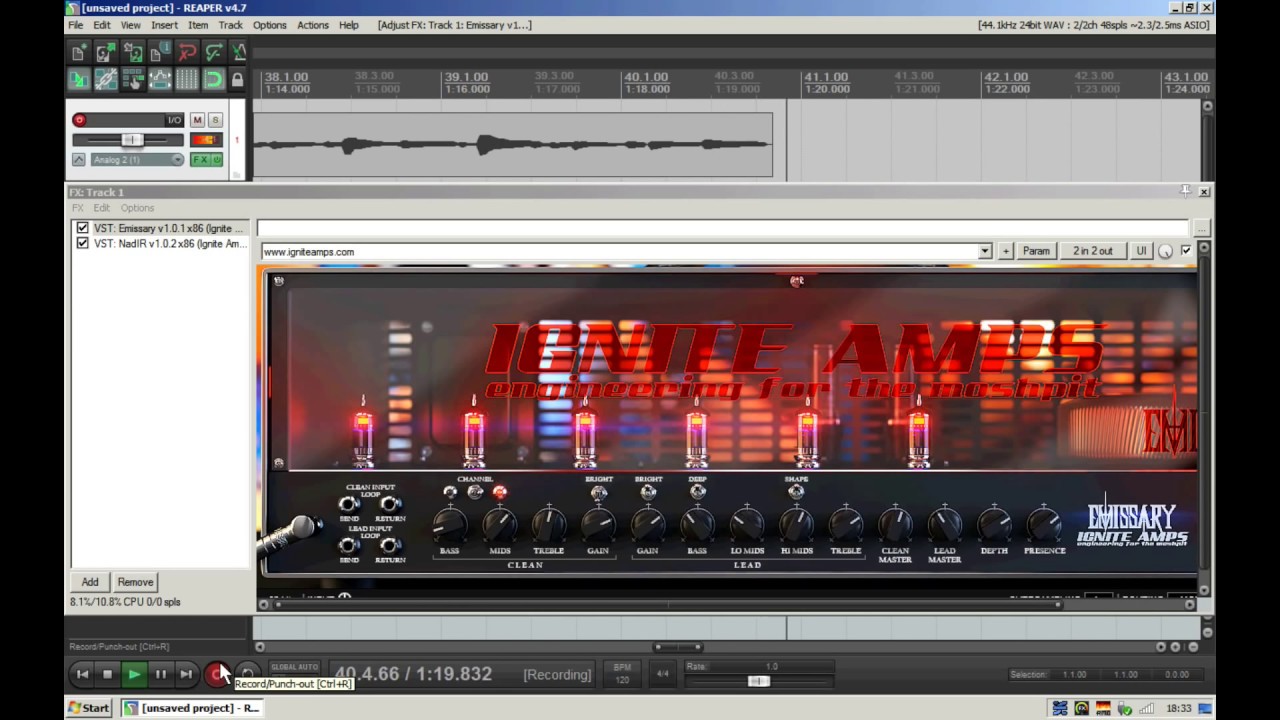
Task: Open preset dropdown showing www.igniteamps.com
Action: coord(985,251)
